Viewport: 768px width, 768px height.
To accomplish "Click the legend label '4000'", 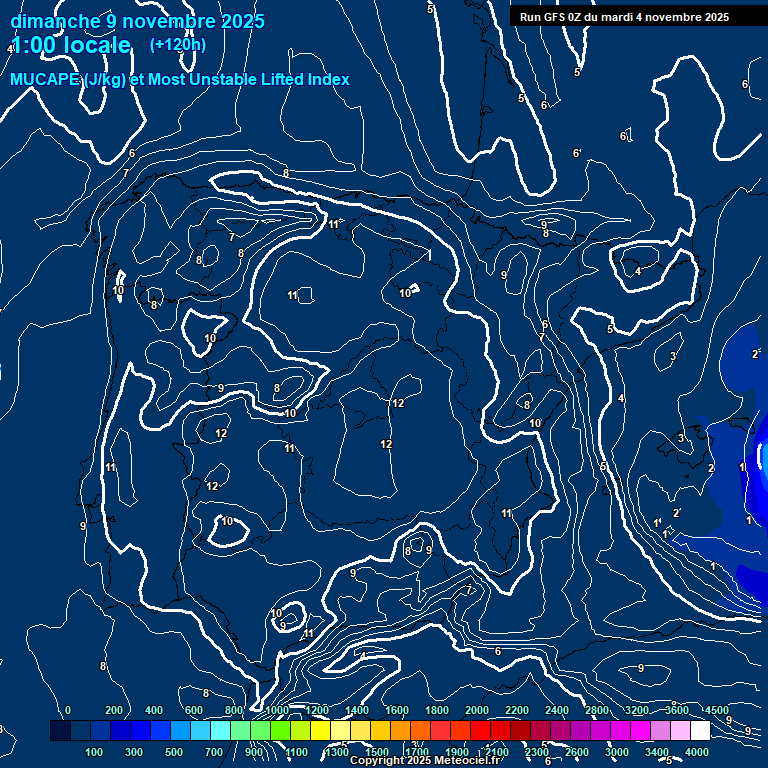I will [x=697, y=752].
